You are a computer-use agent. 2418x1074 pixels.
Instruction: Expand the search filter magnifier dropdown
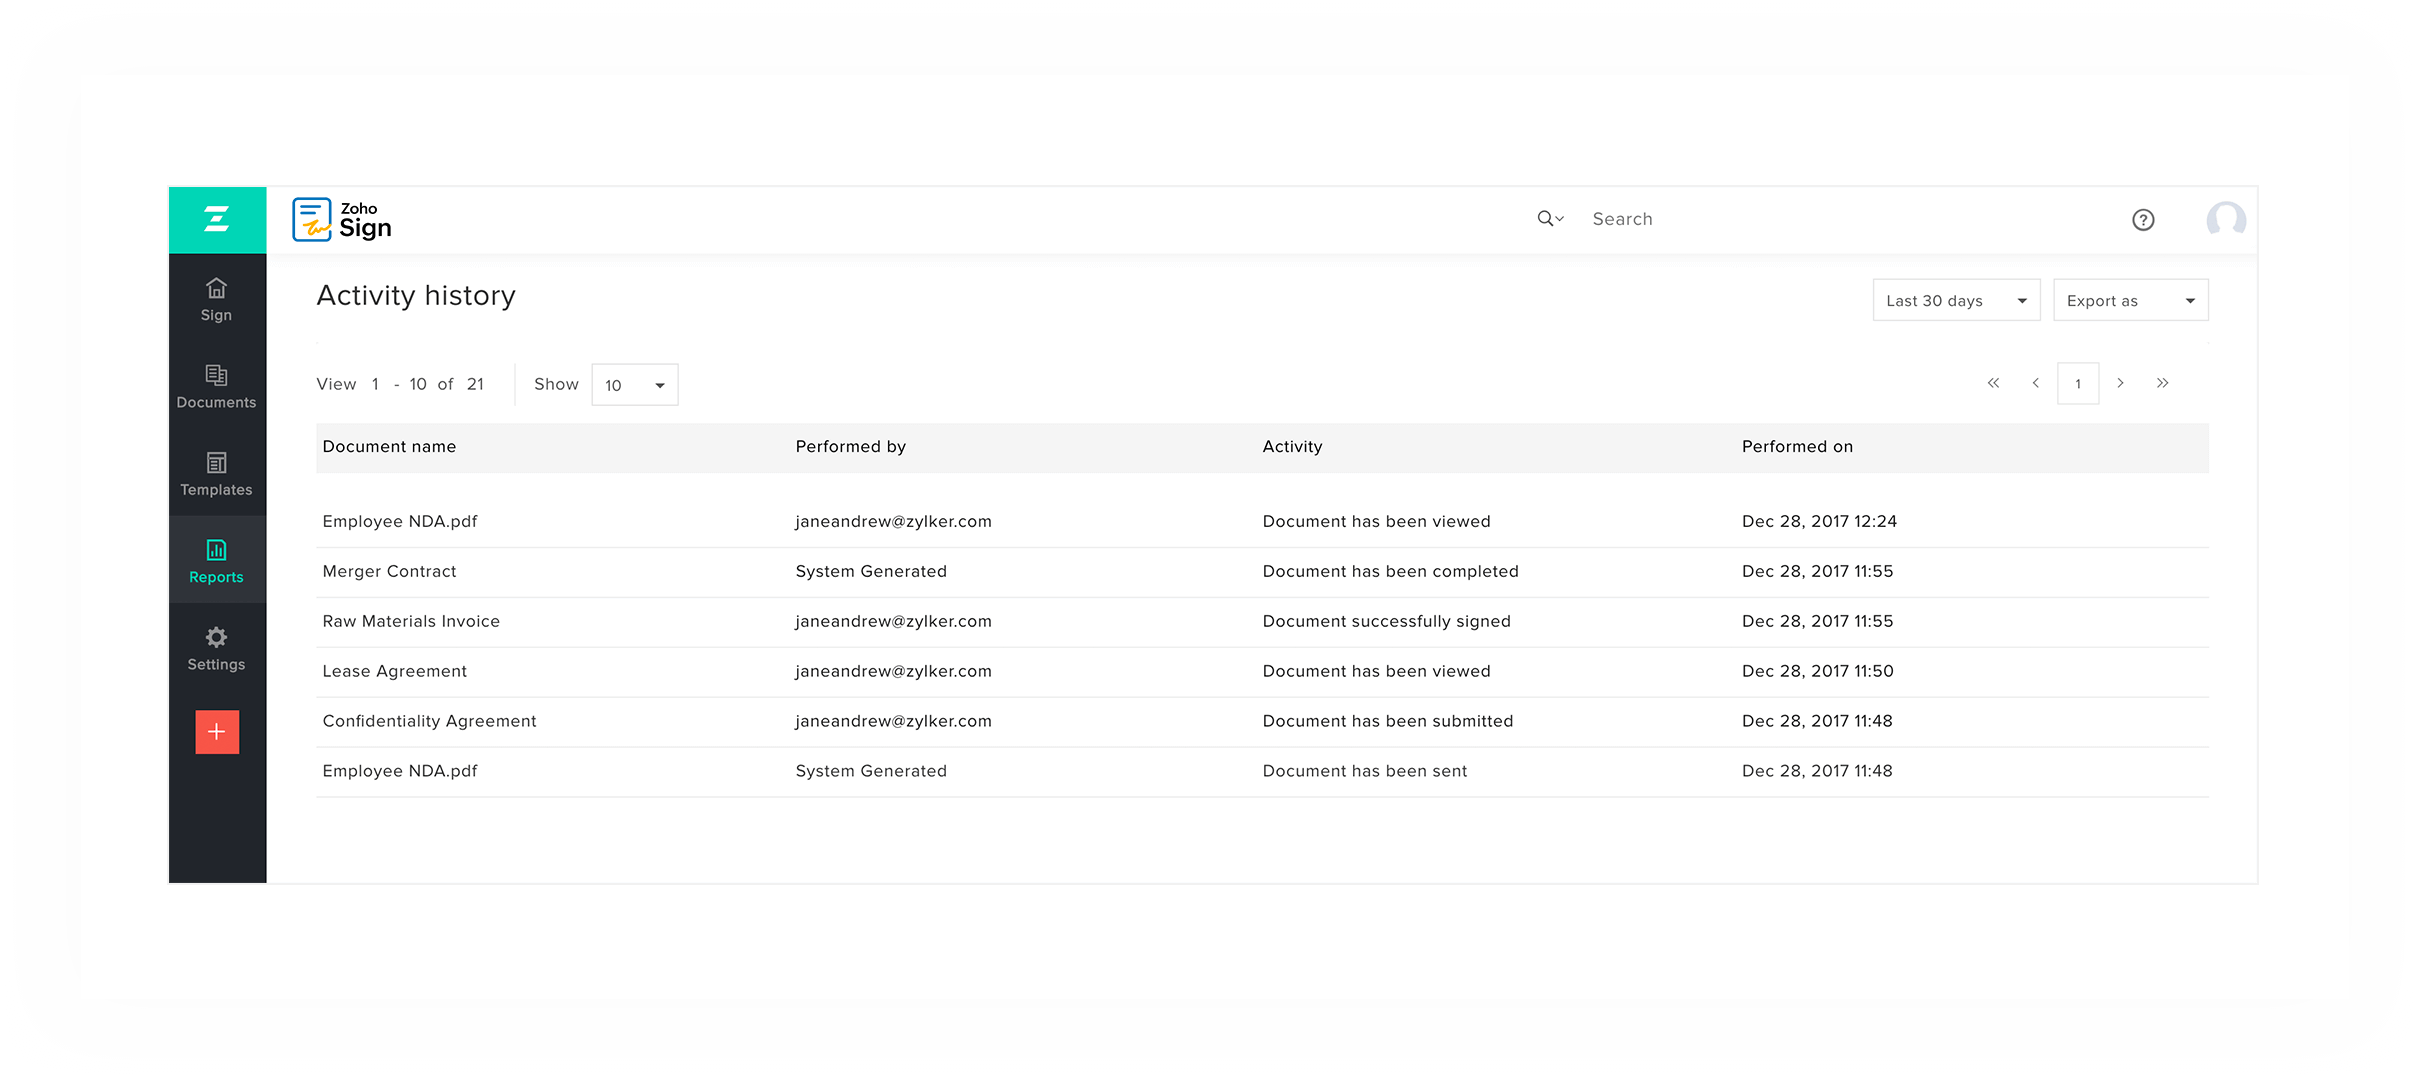[1550, 219]
